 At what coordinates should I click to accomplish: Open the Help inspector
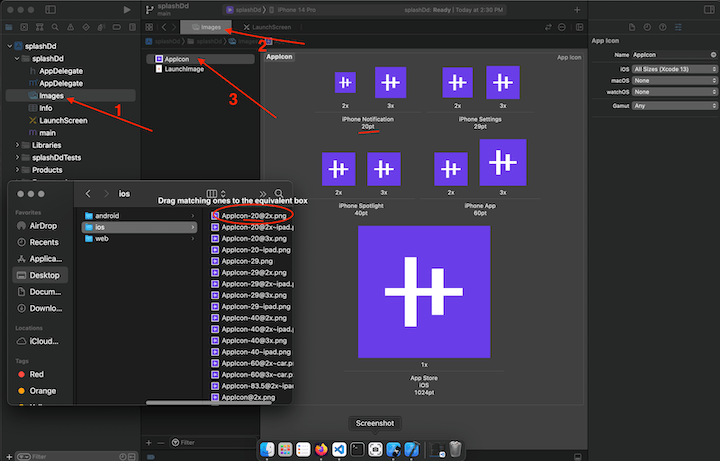(x=662, y=27)
